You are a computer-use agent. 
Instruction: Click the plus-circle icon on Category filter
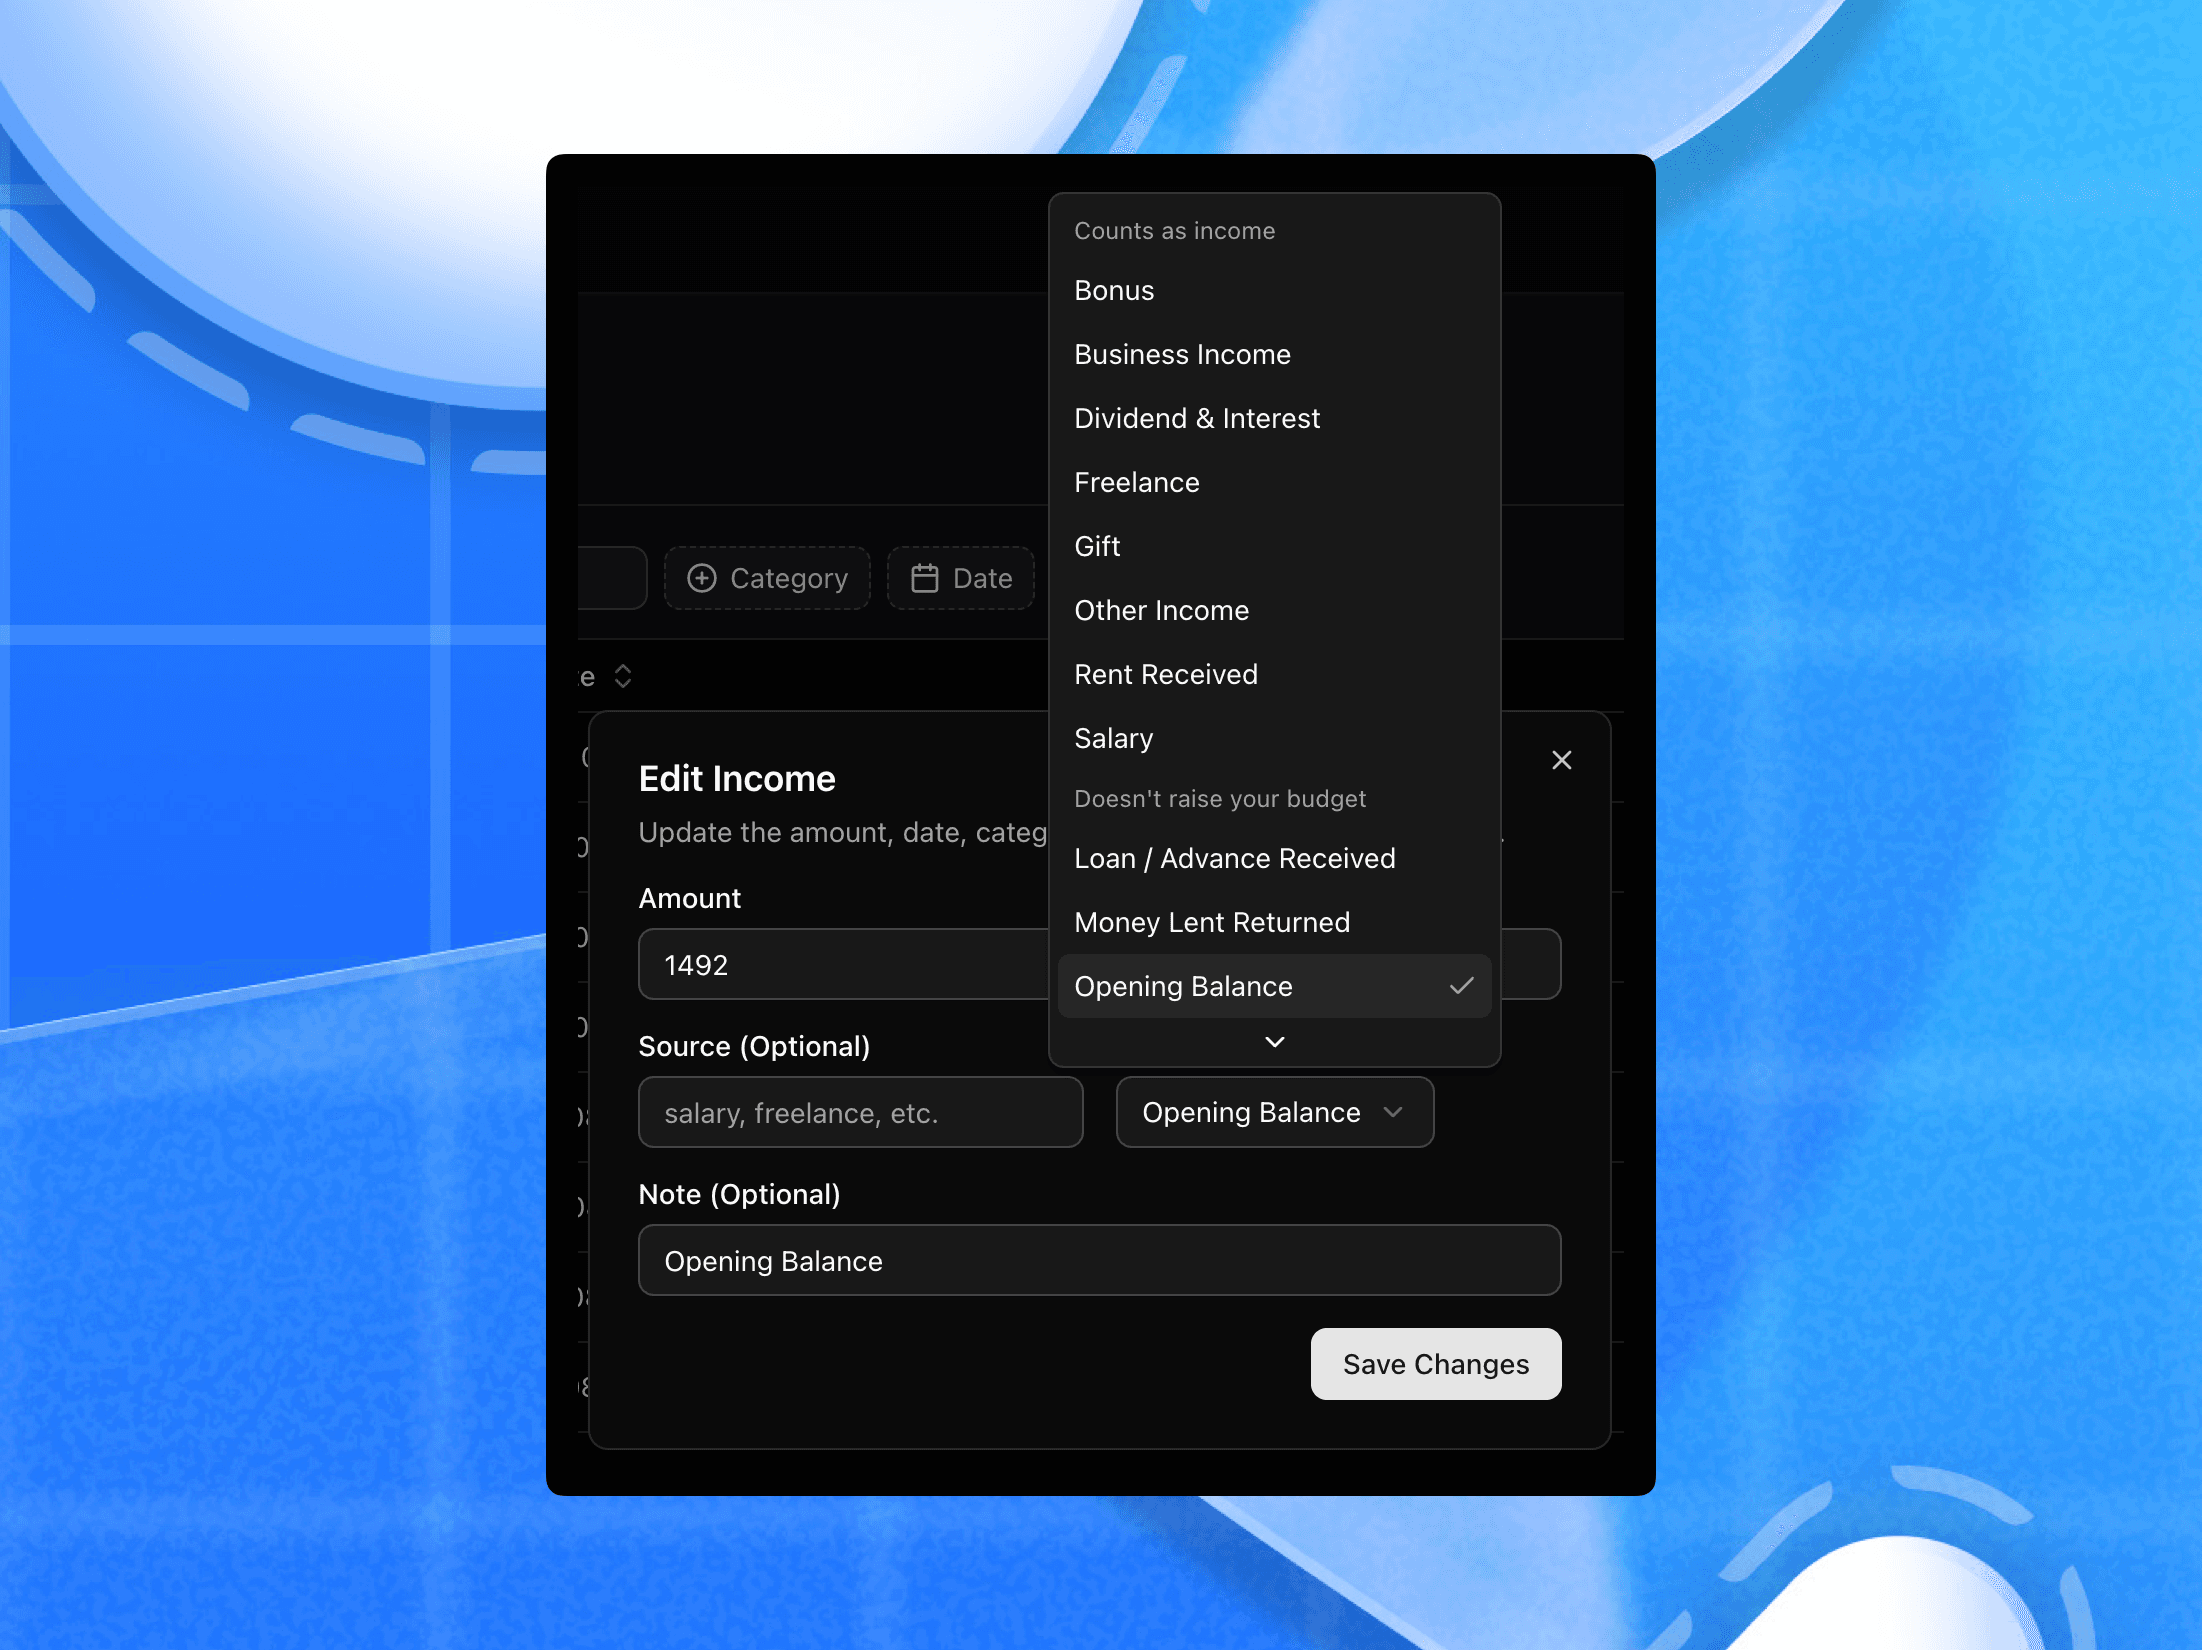(x=702, y=578)
